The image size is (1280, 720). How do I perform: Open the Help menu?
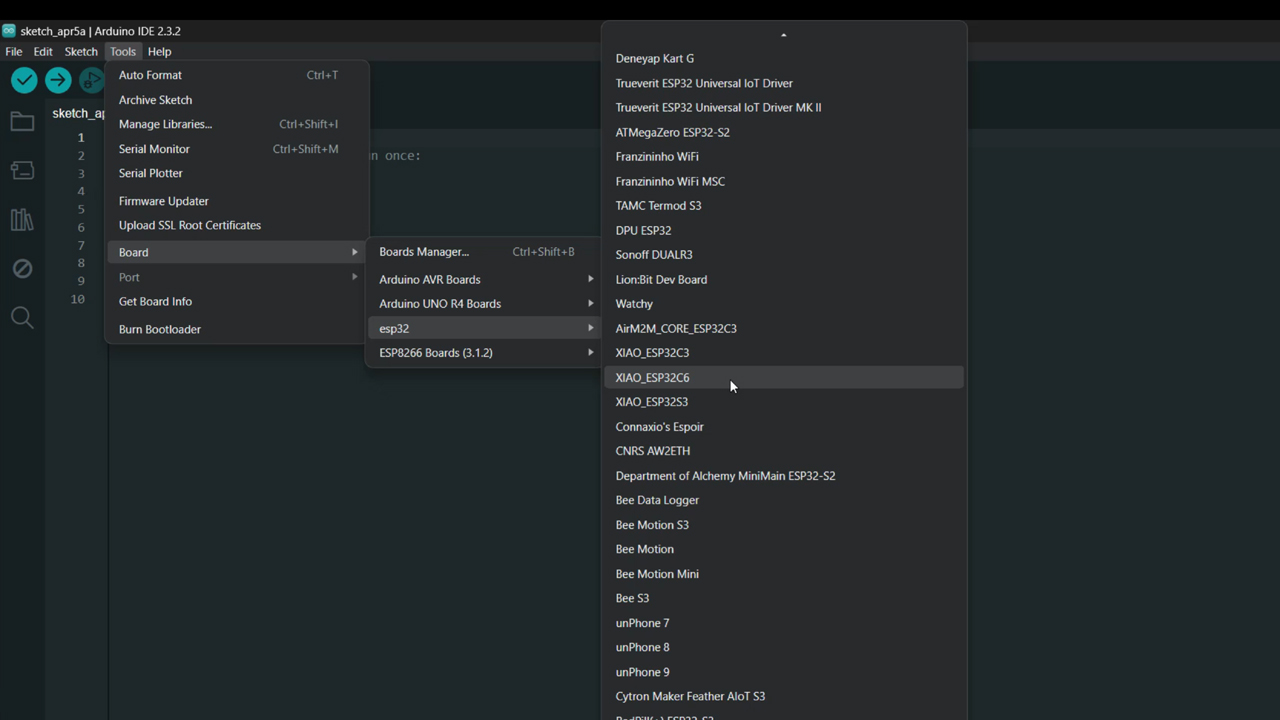click(160, 52)
